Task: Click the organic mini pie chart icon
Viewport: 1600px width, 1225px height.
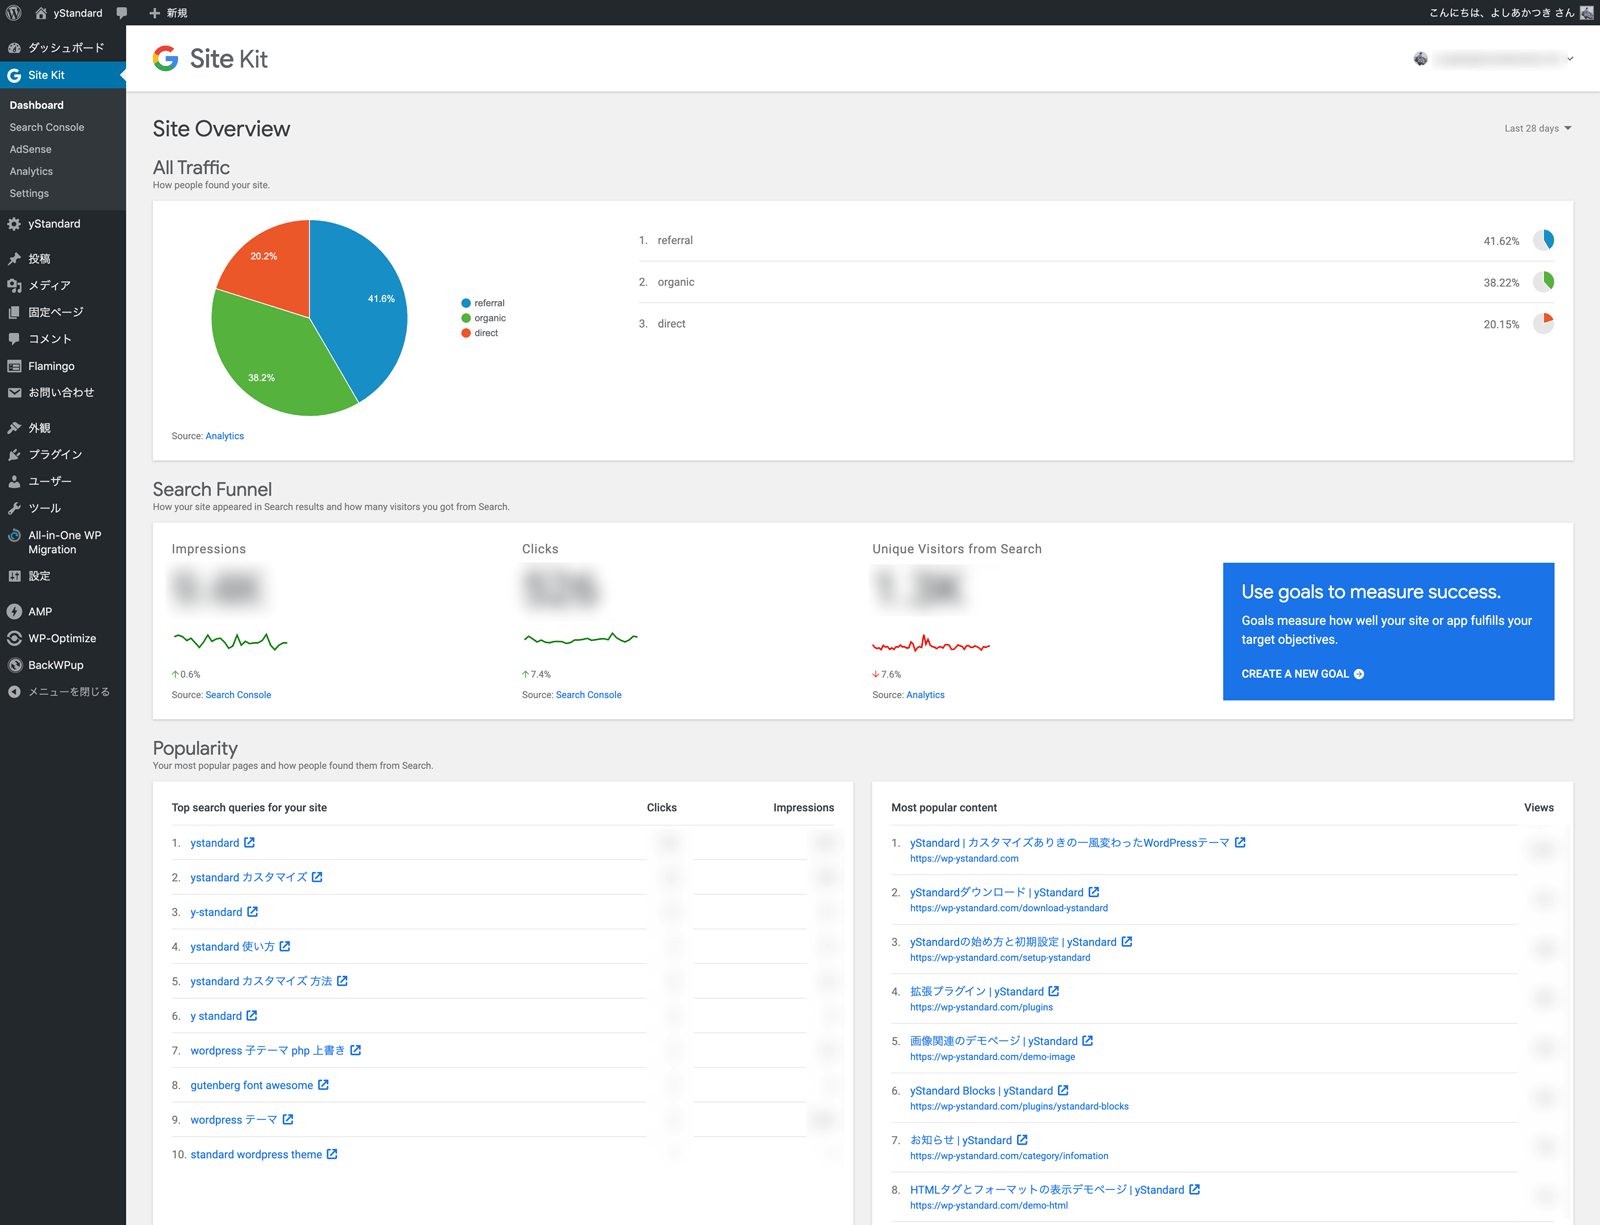Action: (x=1544, y=282)
